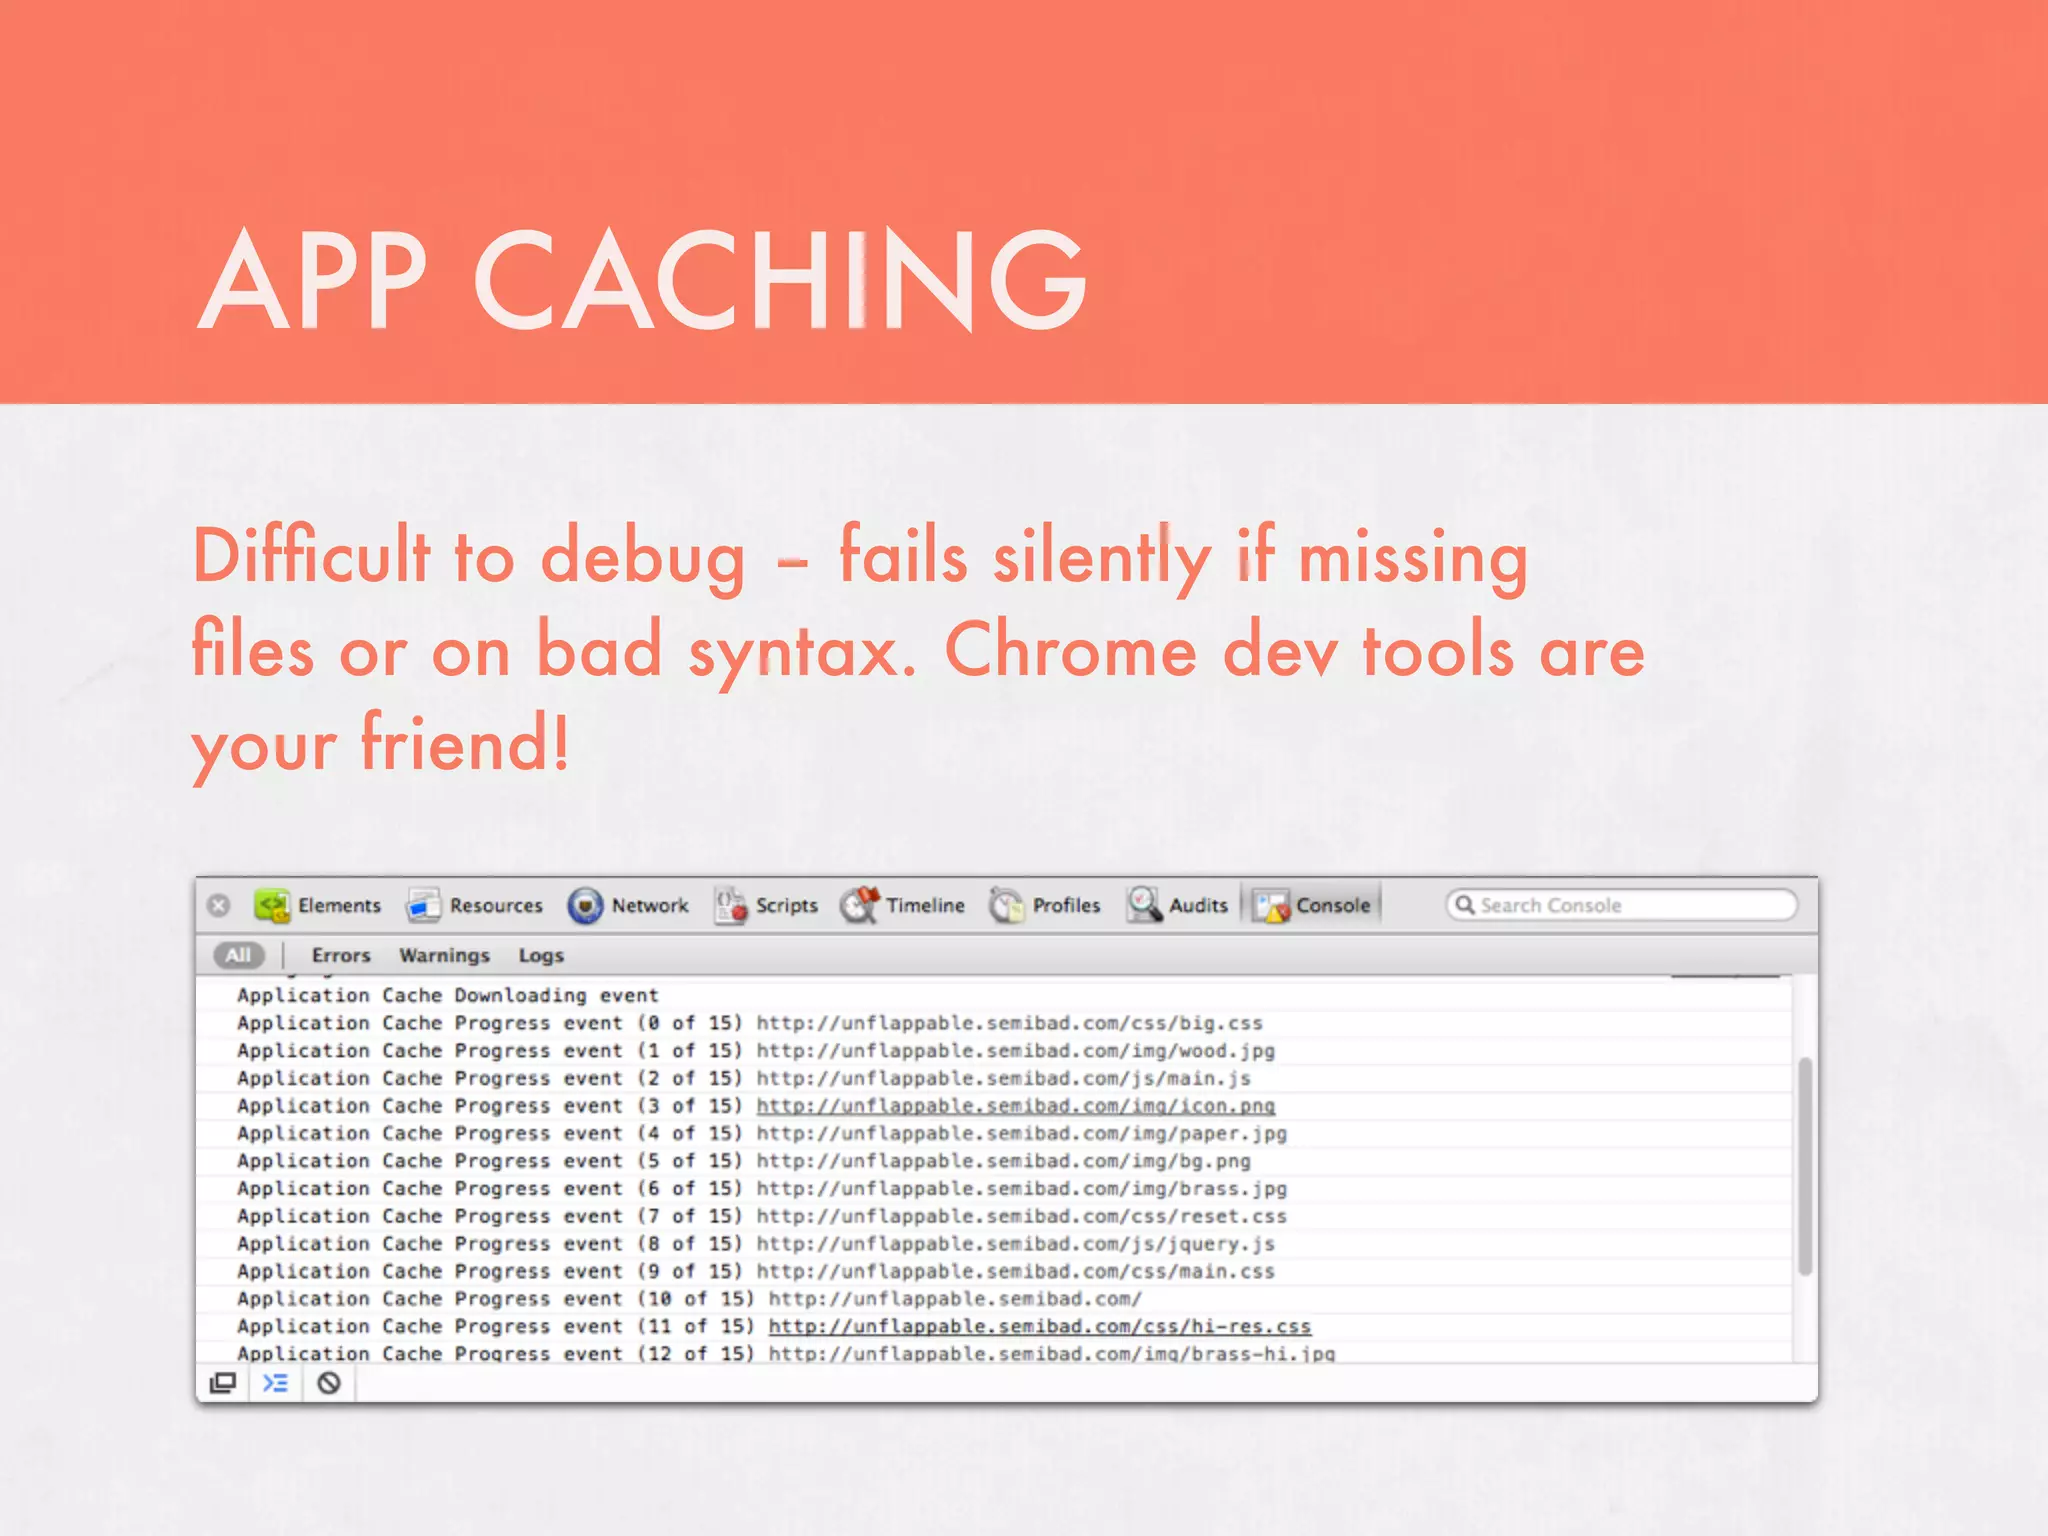Switch to the Network panel icon

(586, 905)
